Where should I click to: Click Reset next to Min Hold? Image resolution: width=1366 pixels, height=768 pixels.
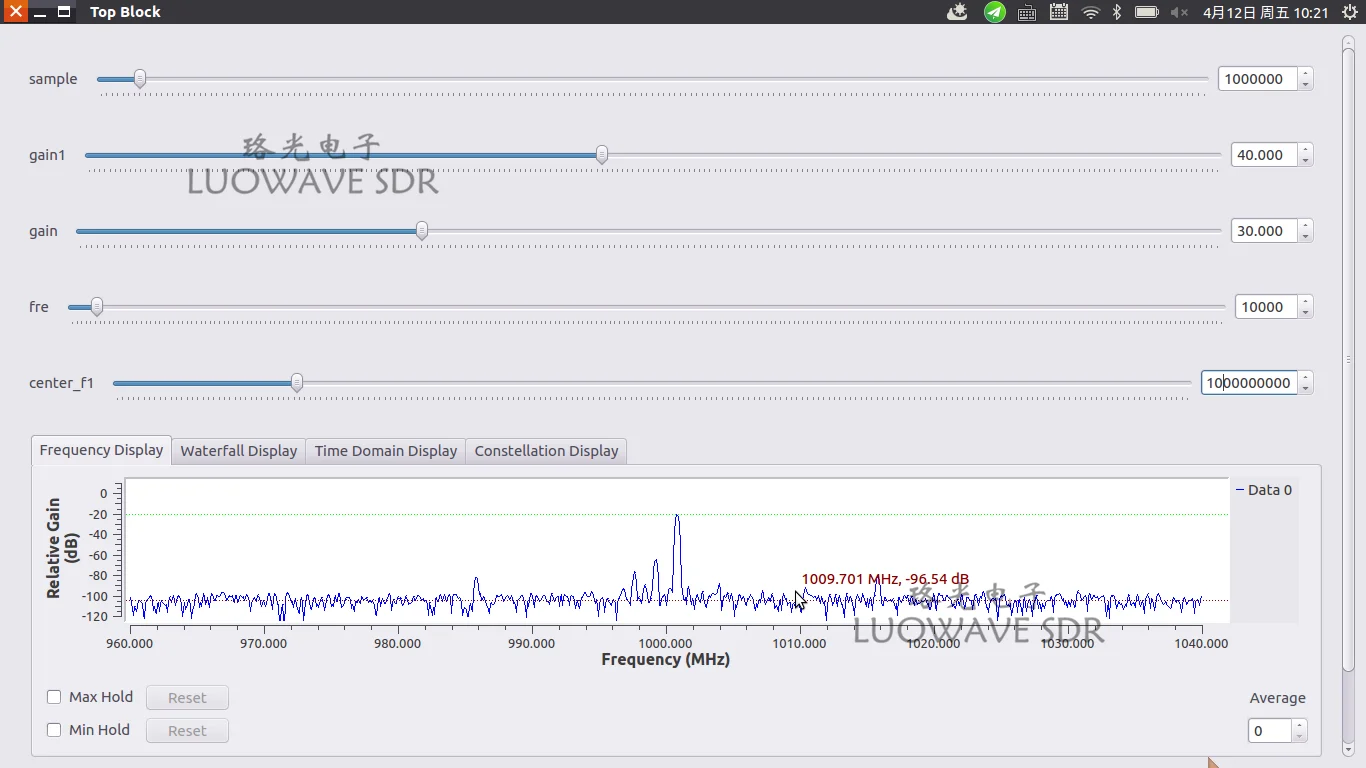(x=187, y=730)
